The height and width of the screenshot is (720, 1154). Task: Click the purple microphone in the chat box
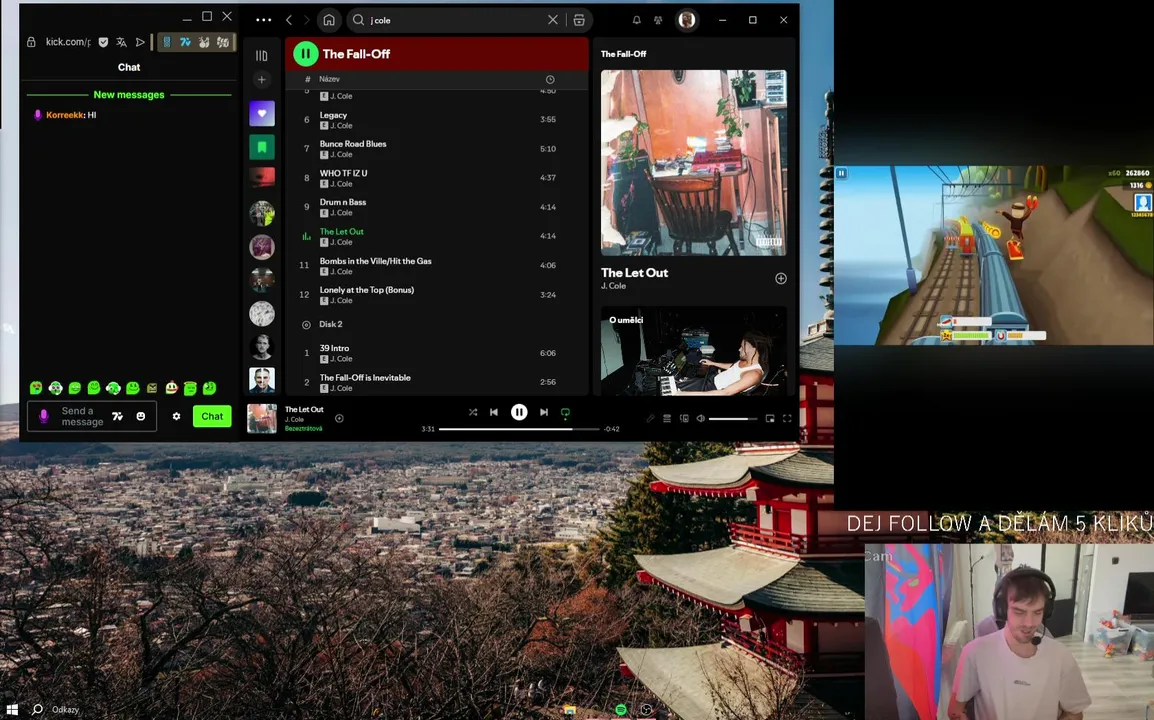[43, 416]
